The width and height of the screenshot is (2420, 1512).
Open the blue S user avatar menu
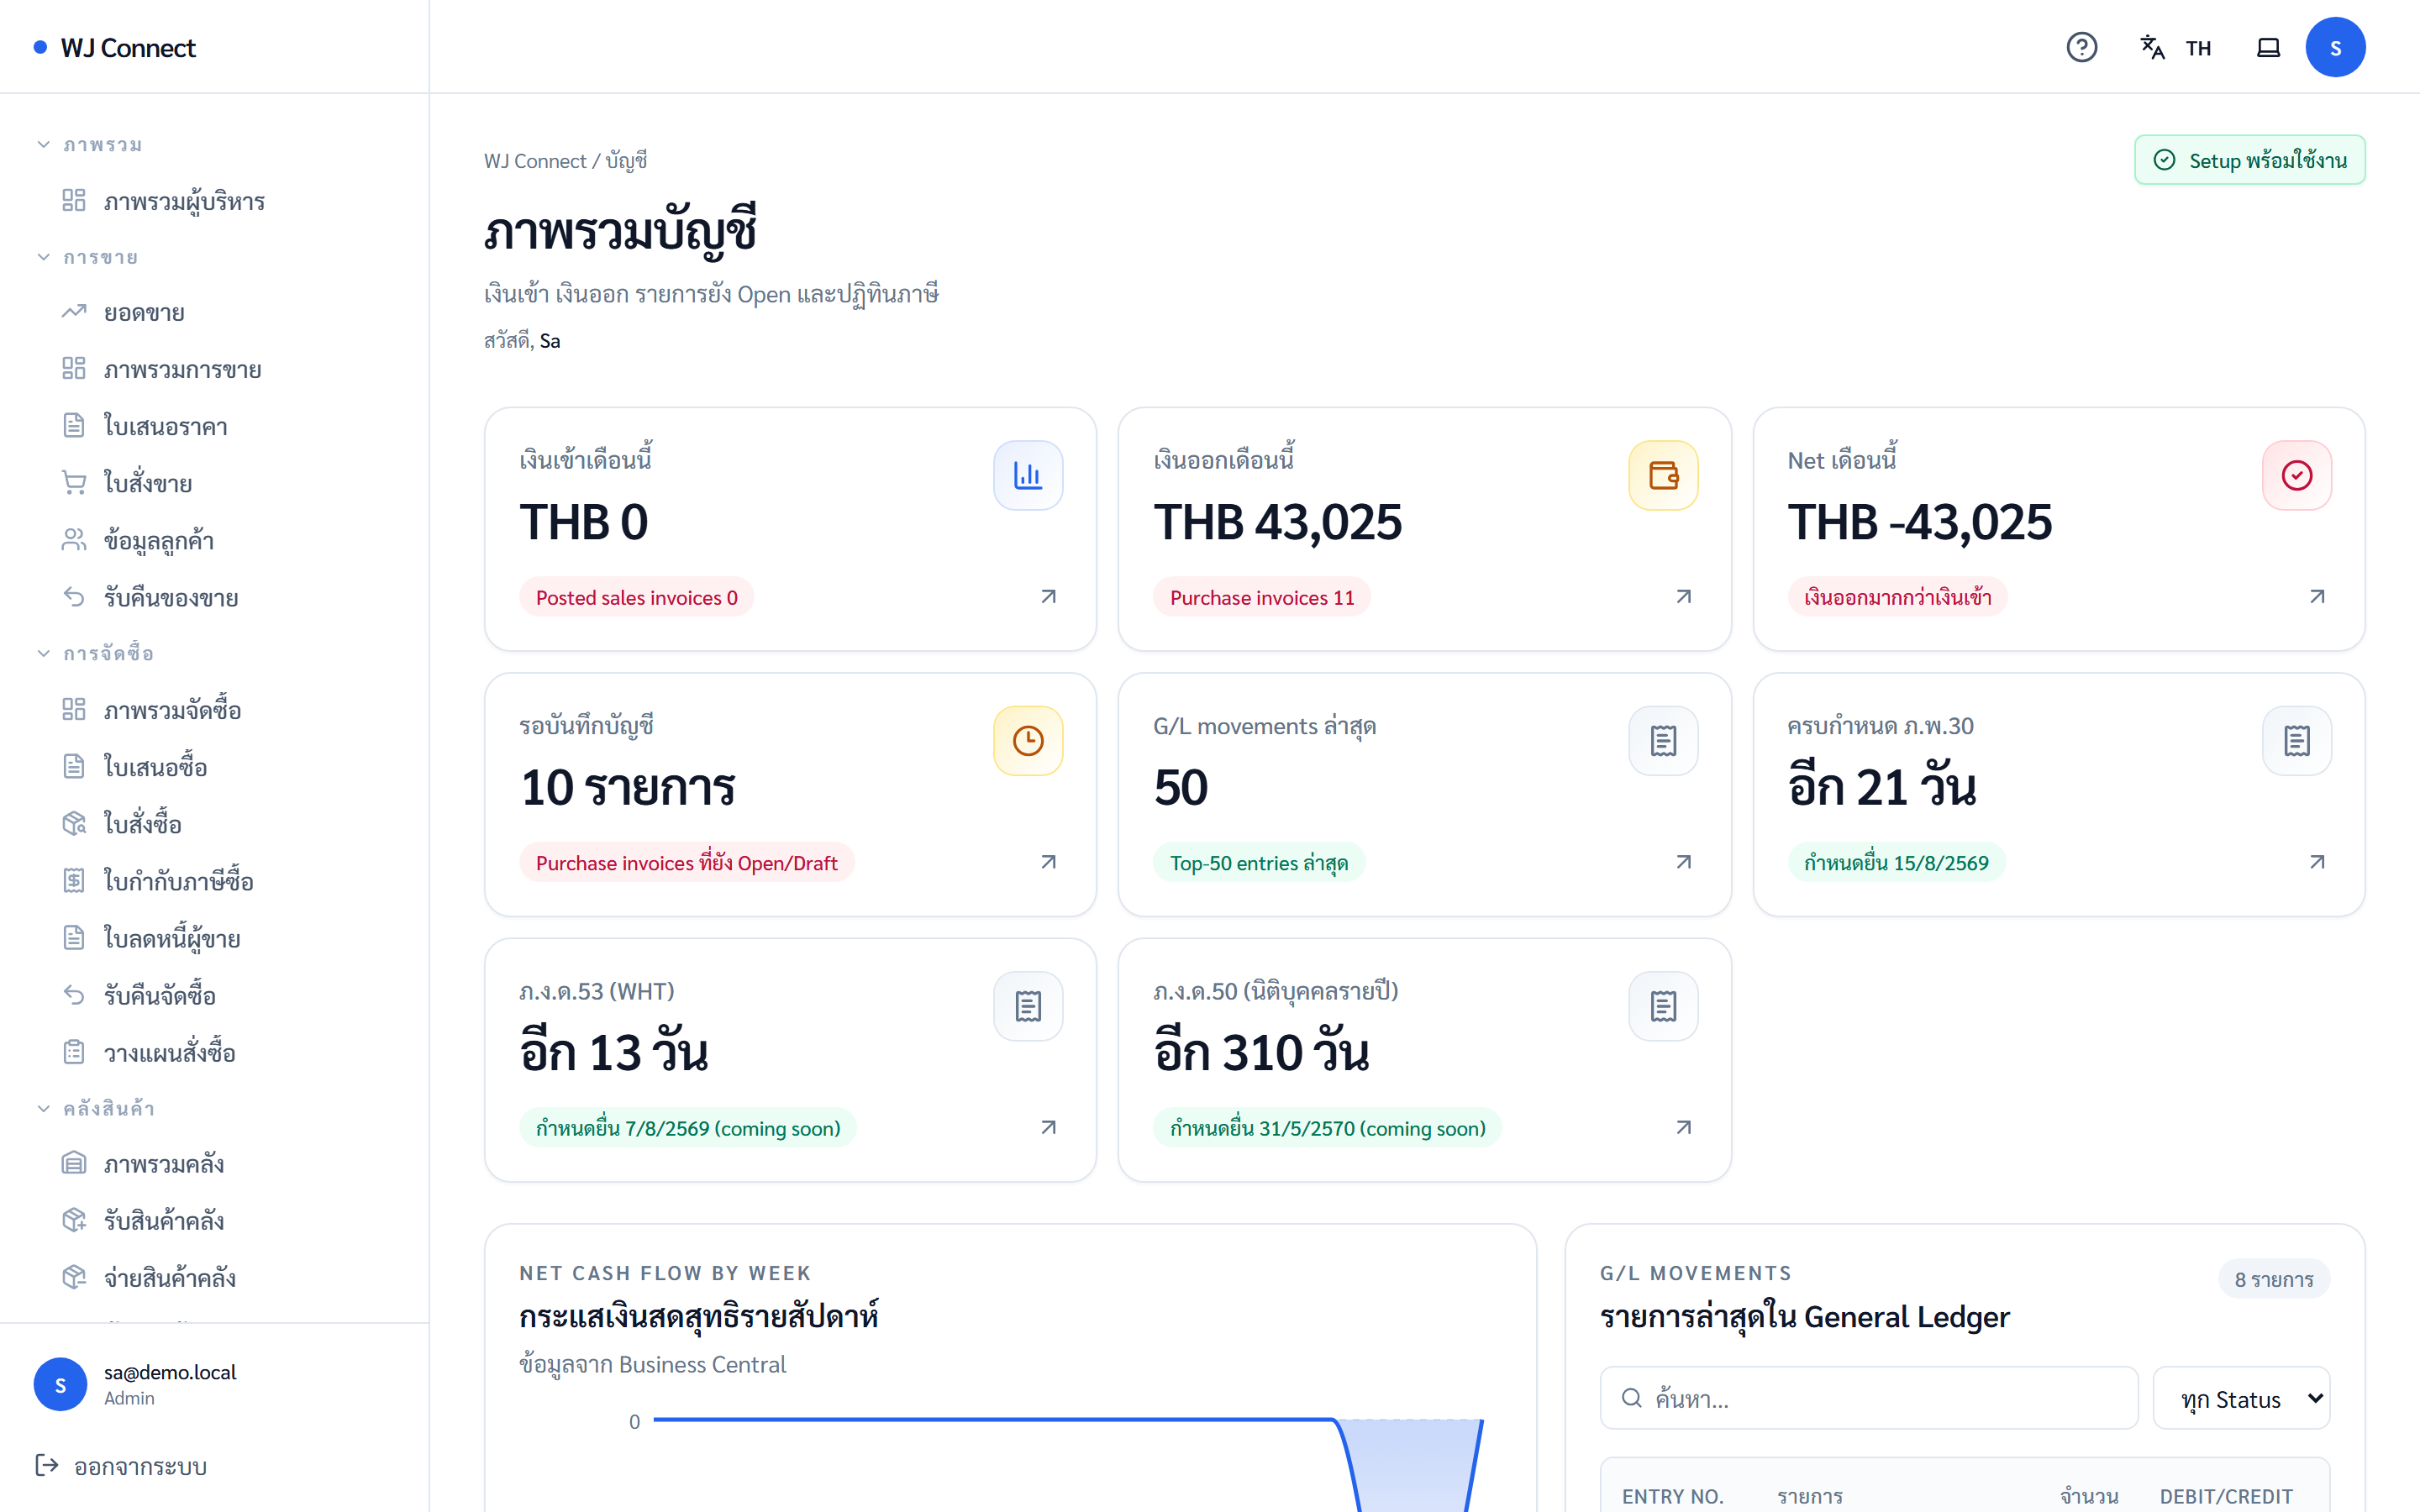pos(2335,47)
